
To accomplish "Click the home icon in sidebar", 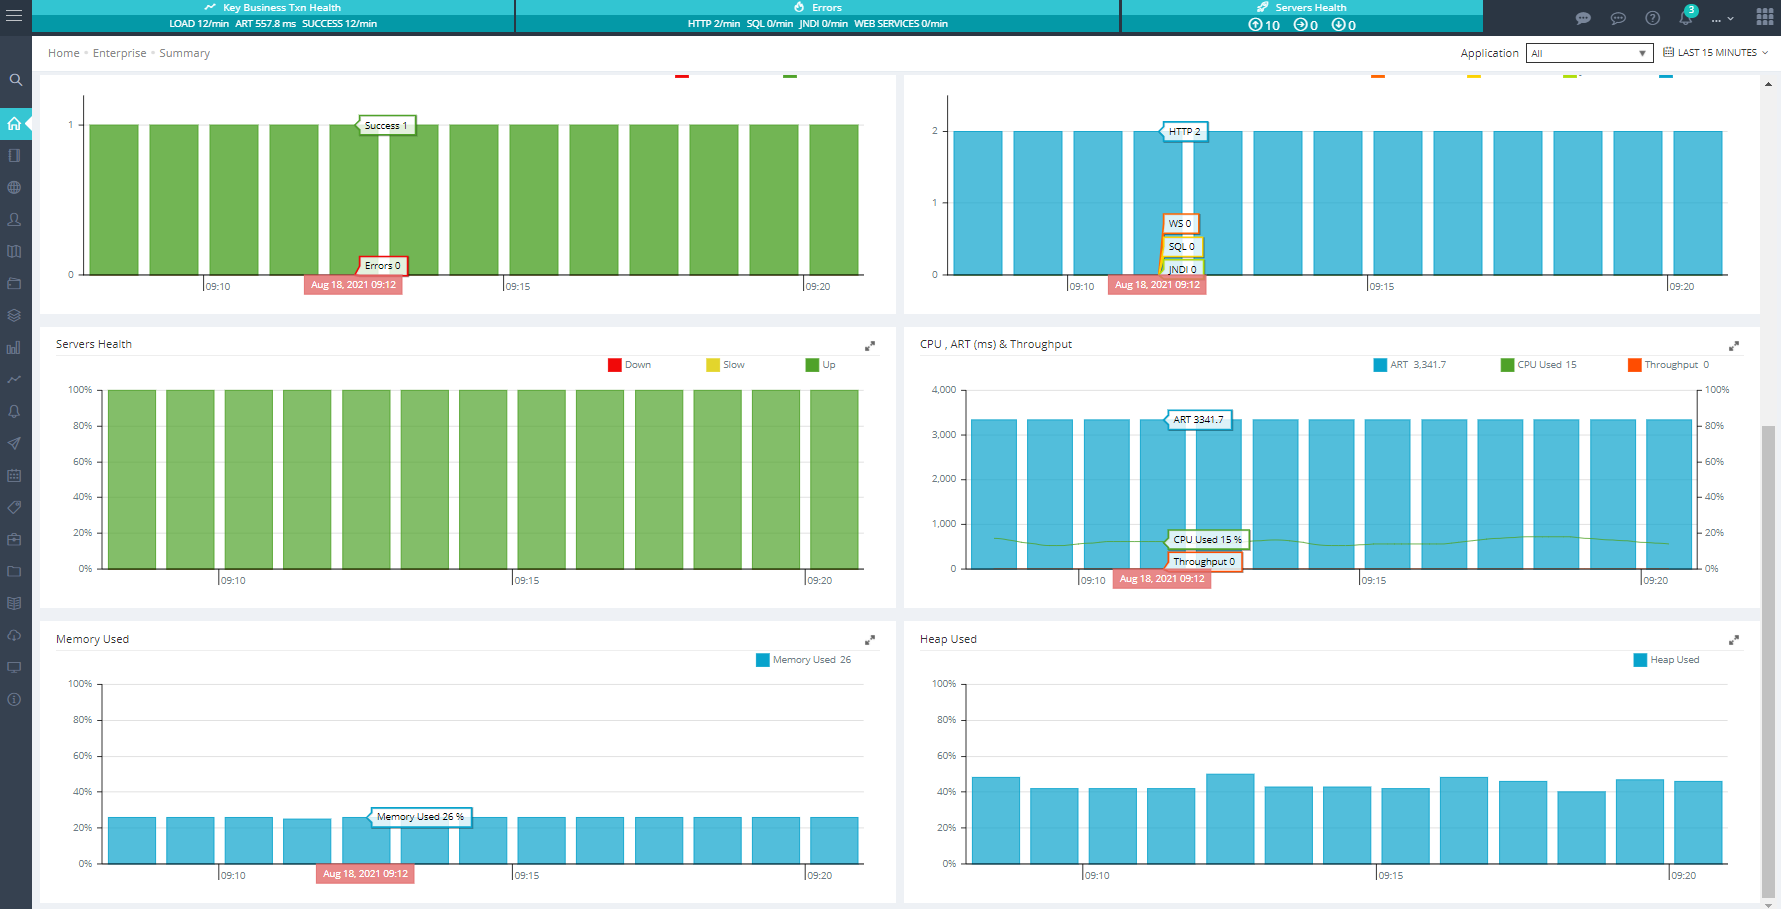I will coord(15,124).
